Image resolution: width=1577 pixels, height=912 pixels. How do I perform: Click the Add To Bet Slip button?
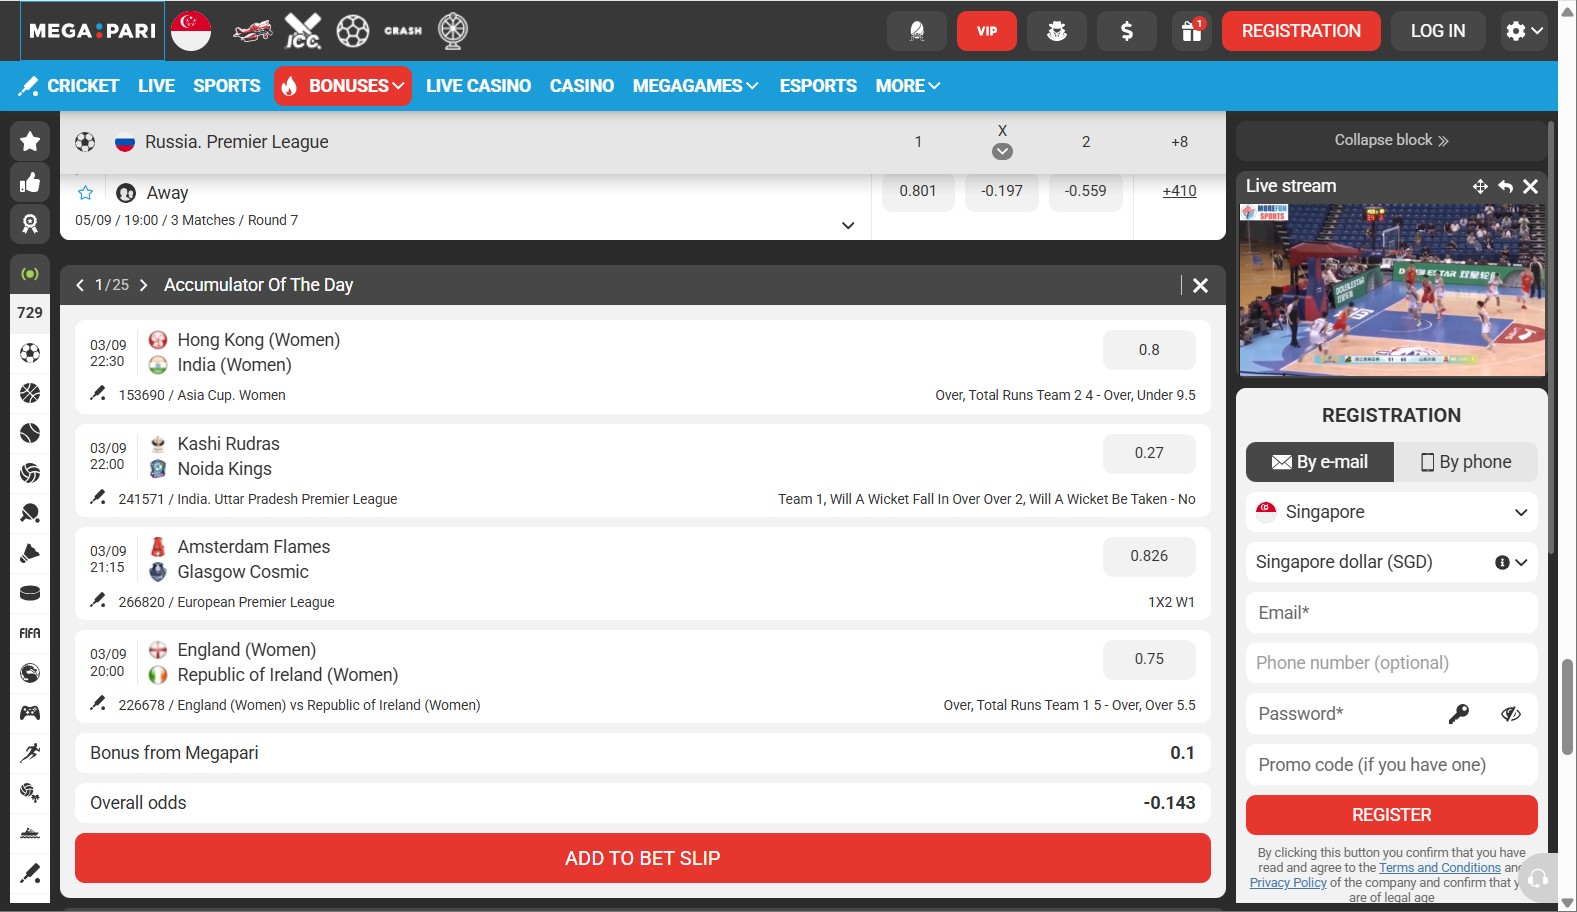643,858
